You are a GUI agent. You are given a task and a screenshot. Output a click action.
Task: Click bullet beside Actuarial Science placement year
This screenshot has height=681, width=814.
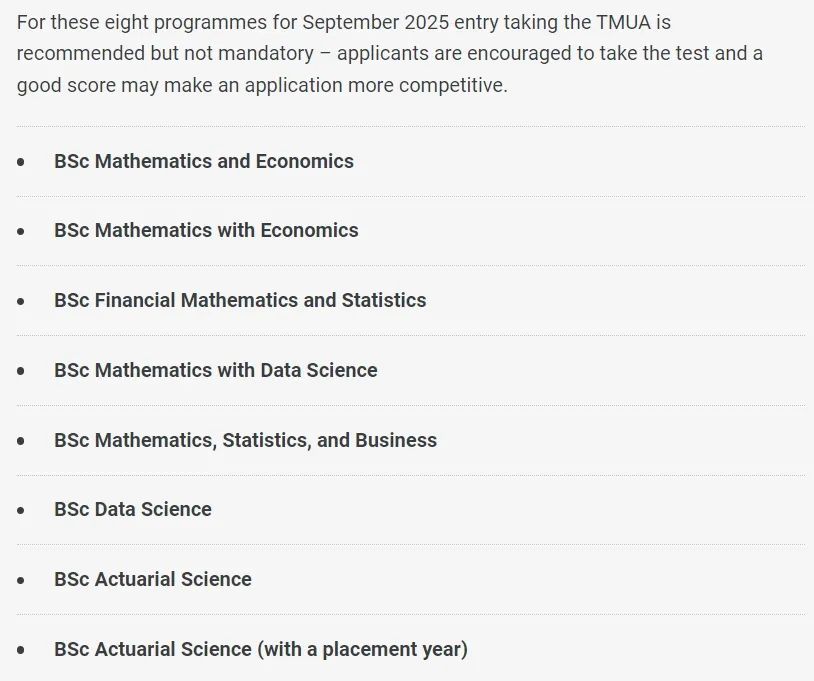point(21,650)
